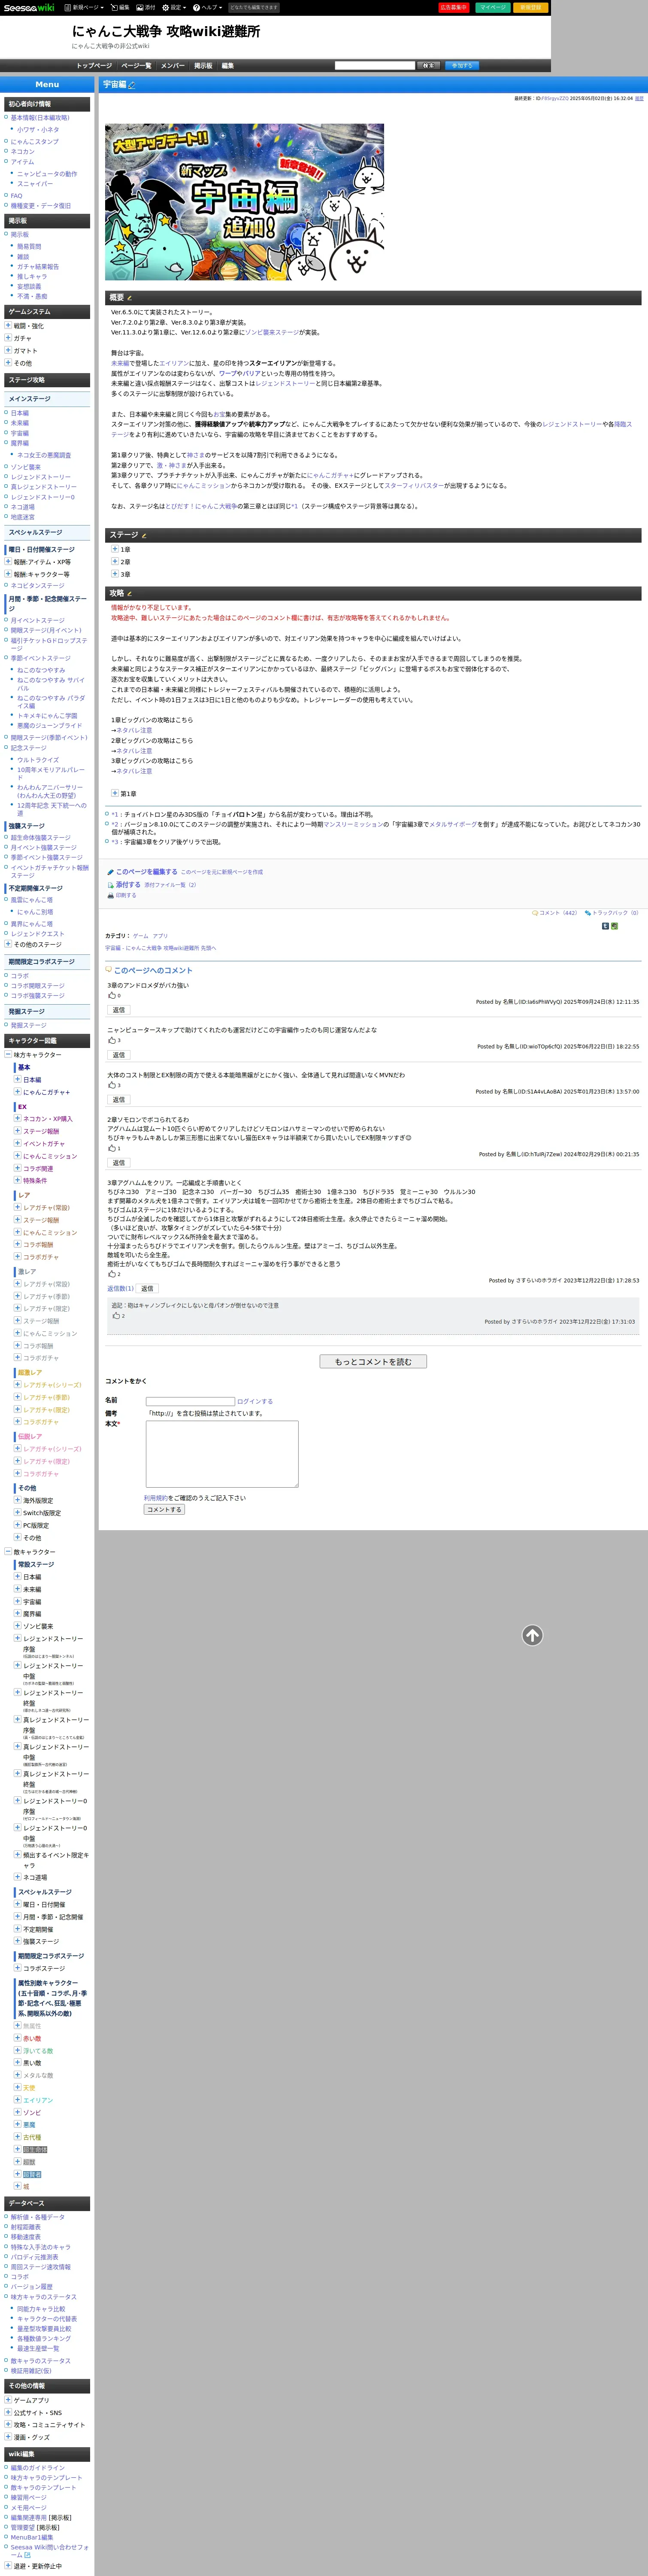This screenshot has width=648, height=2576.
Task: Click the このページへのコメント heading icon
Action: [x=109, y=970]
